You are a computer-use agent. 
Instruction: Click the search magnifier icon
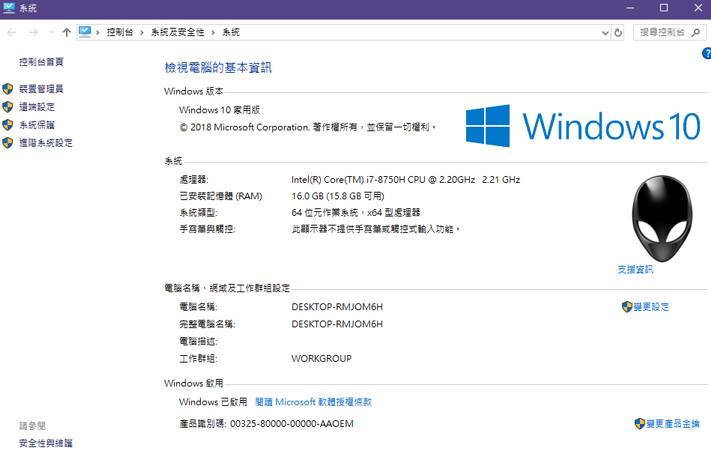[x=696, y=32]
